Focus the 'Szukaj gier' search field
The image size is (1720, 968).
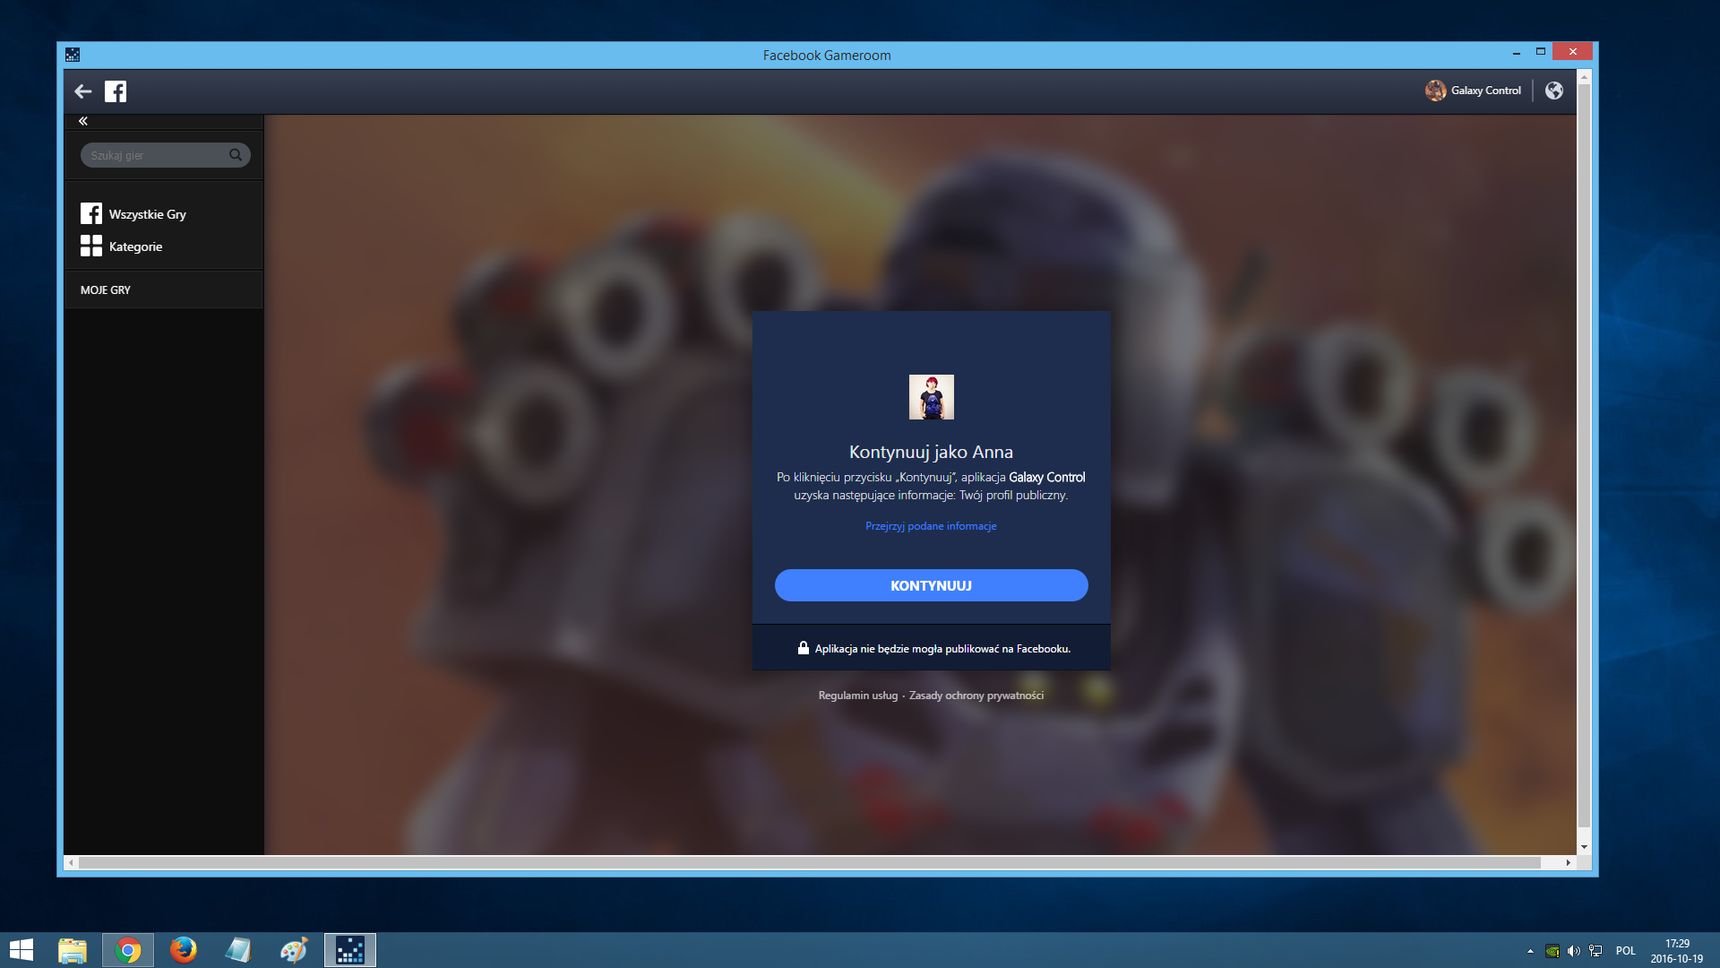[x=165, y=155]
